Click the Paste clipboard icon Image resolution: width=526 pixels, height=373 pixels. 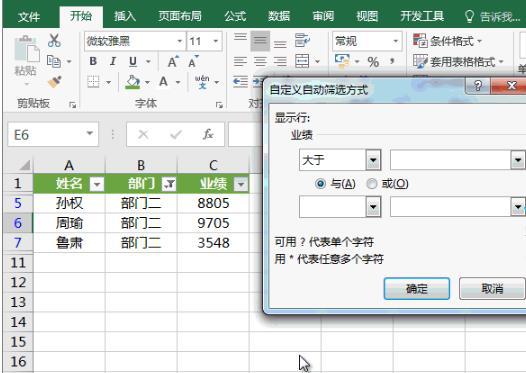tap(26, 49)
